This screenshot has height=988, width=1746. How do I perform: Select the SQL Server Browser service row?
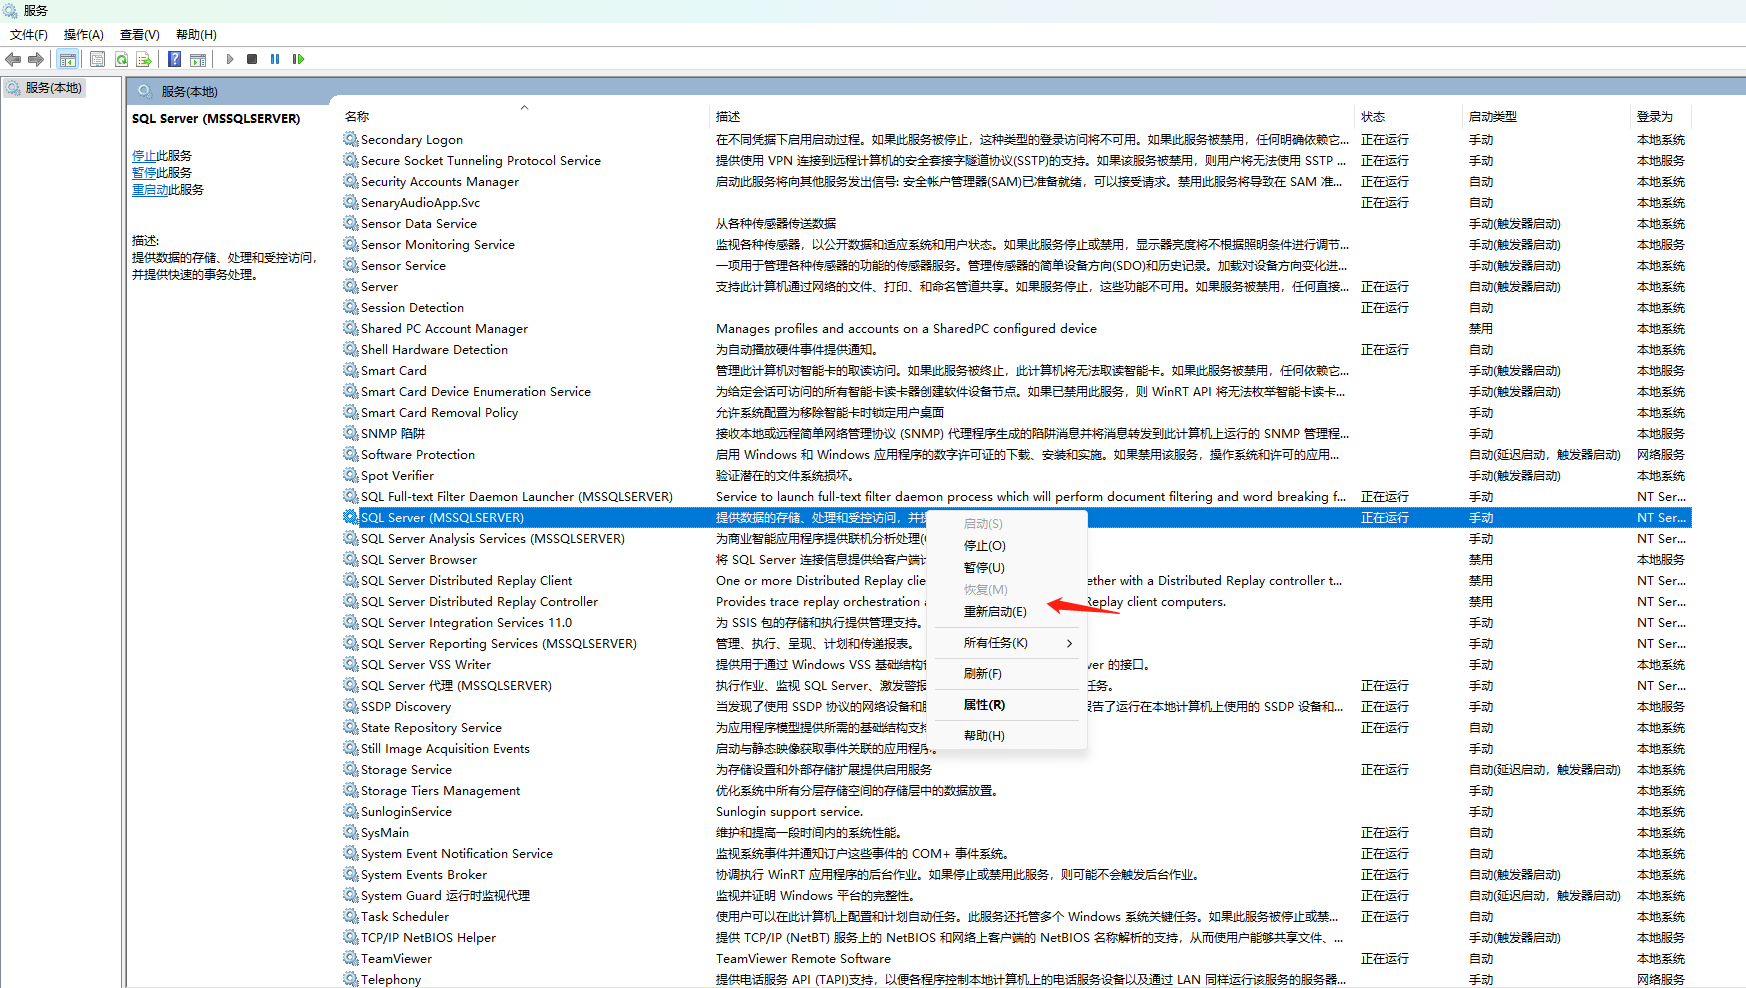point(418,559)
